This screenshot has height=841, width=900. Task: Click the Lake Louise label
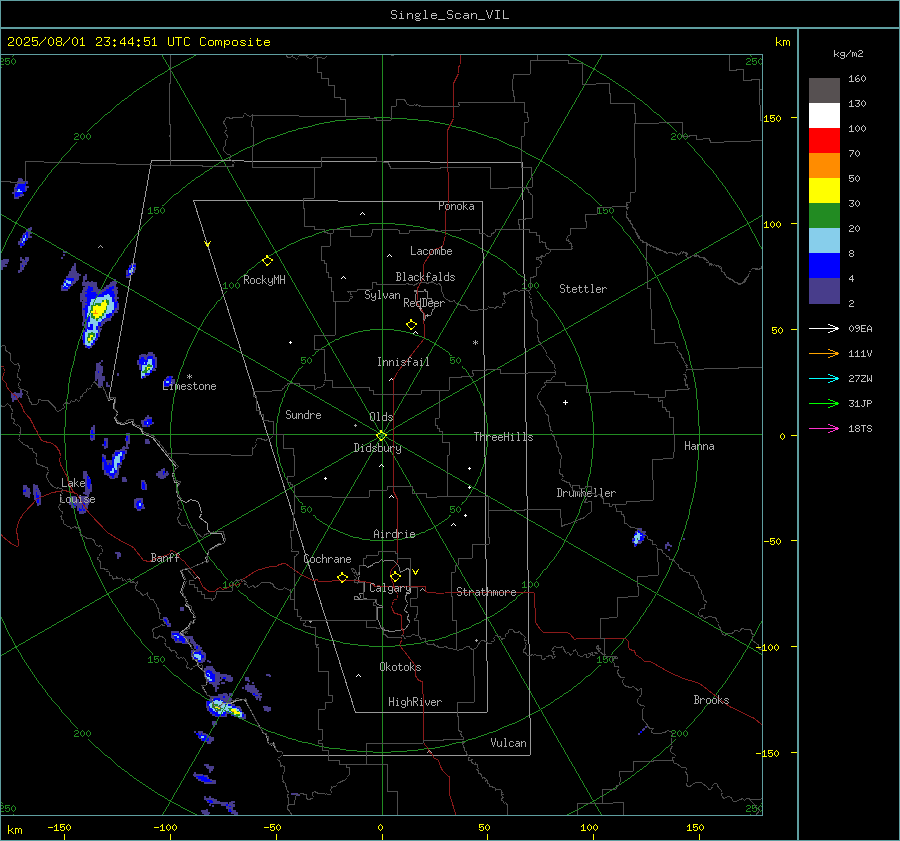click(x=77, y=491)
